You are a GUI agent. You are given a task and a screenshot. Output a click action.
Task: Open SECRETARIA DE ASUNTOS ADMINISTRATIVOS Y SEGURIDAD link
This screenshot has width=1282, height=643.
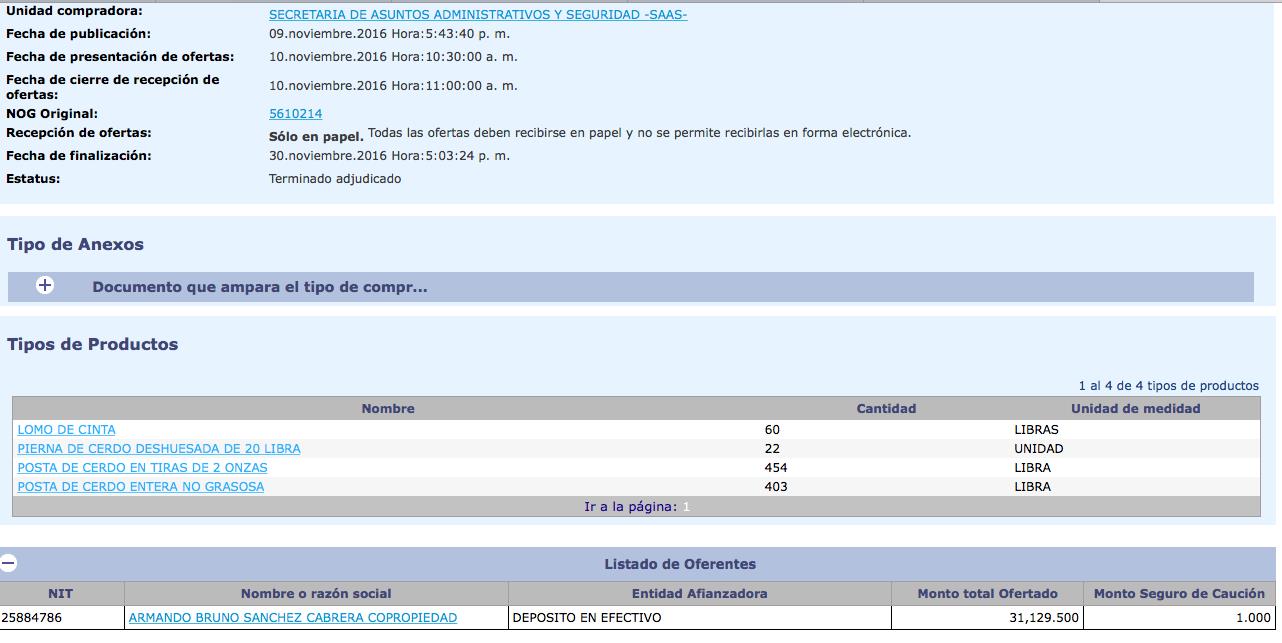pyautogui.click(x=478, y=15)
